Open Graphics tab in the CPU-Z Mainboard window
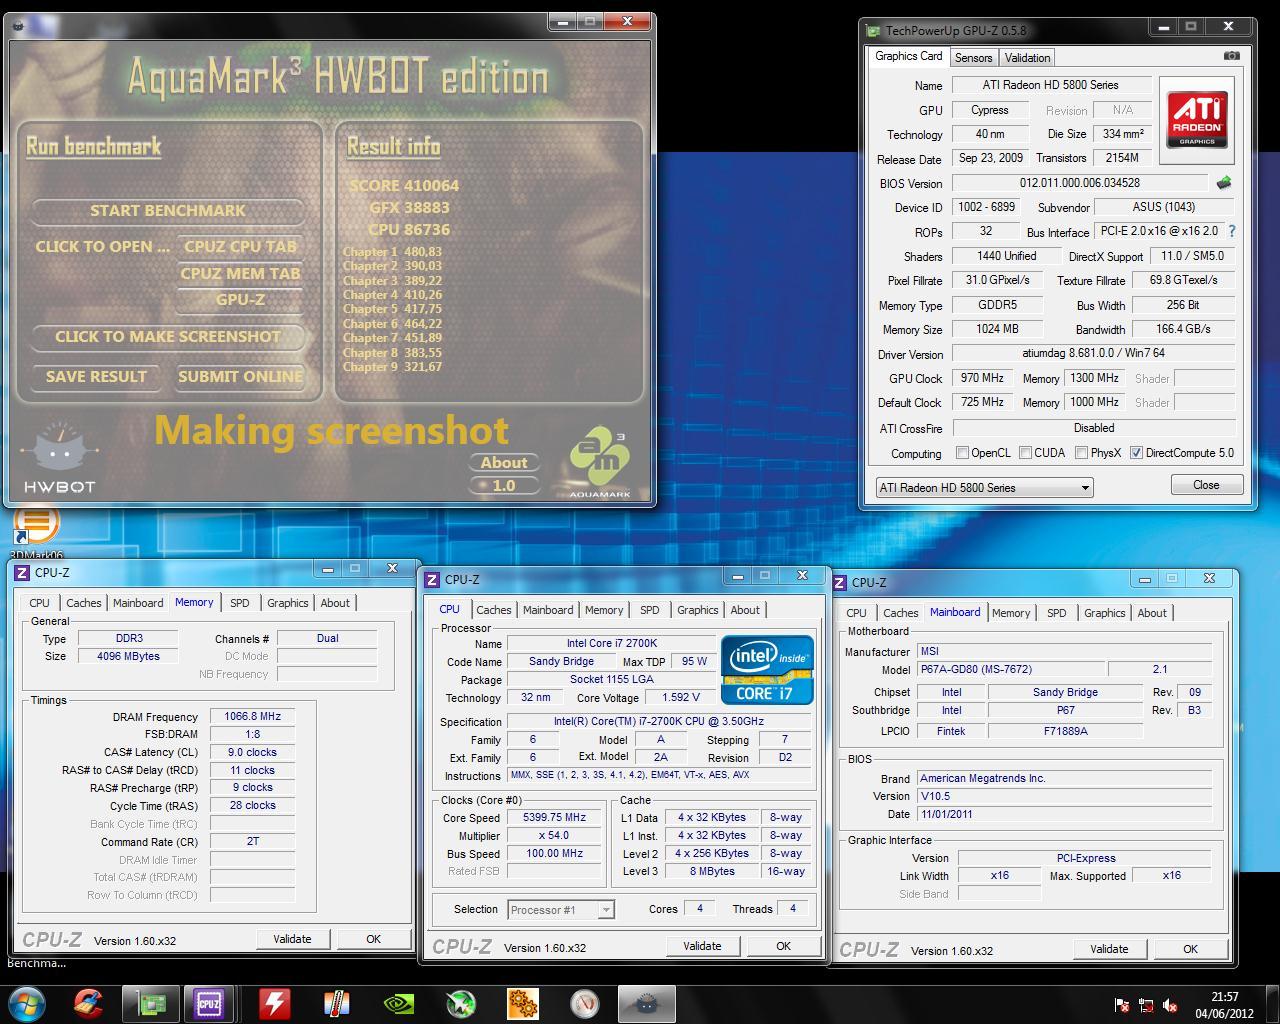This screenshot has width=1280, height=1024. coord(1104,613)
